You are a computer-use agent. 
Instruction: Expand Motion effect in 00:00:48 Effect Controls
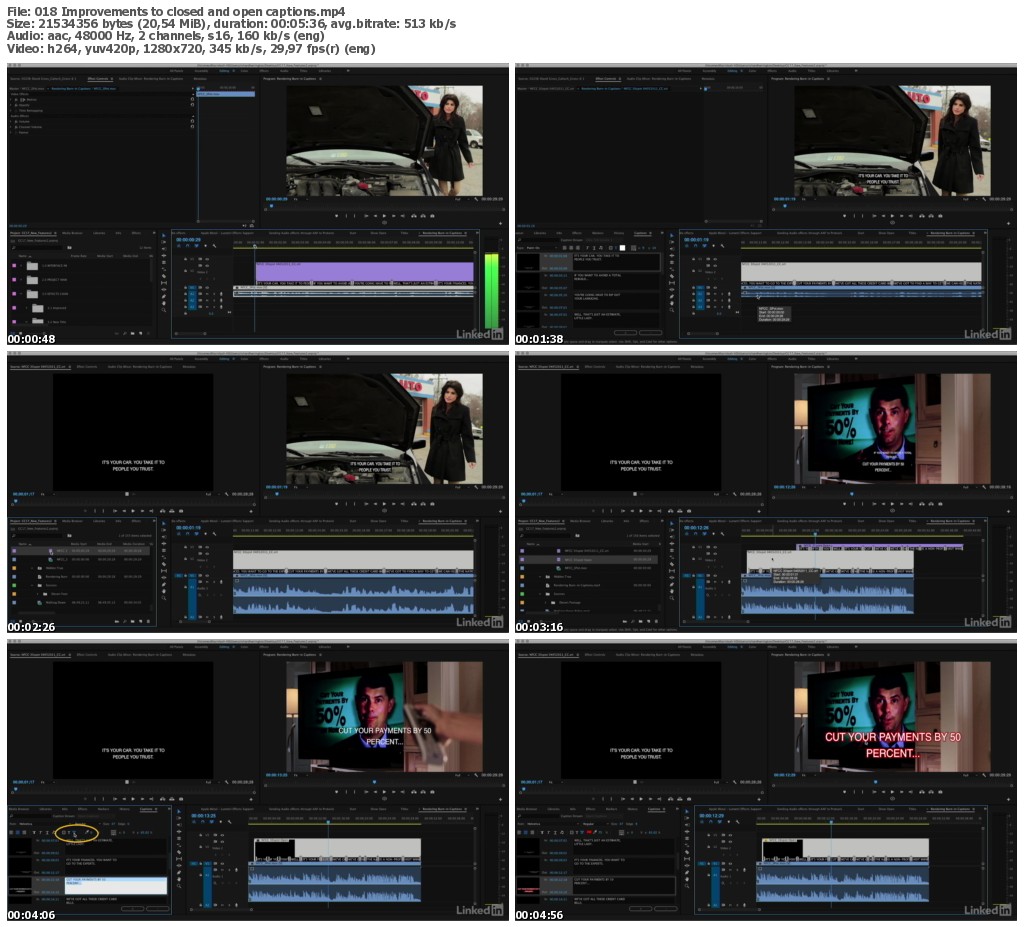pos(10,99)
